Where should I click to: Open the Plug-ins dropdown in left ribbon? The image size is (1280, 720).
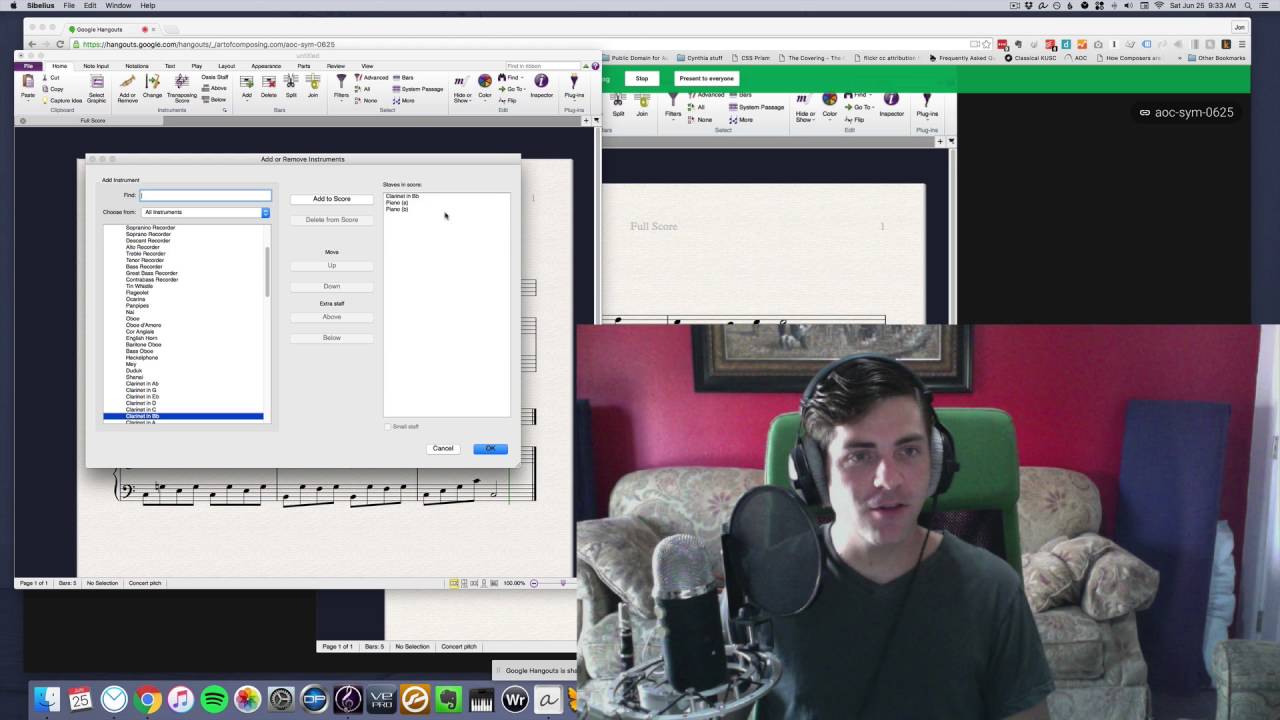[x=574, y=86]
